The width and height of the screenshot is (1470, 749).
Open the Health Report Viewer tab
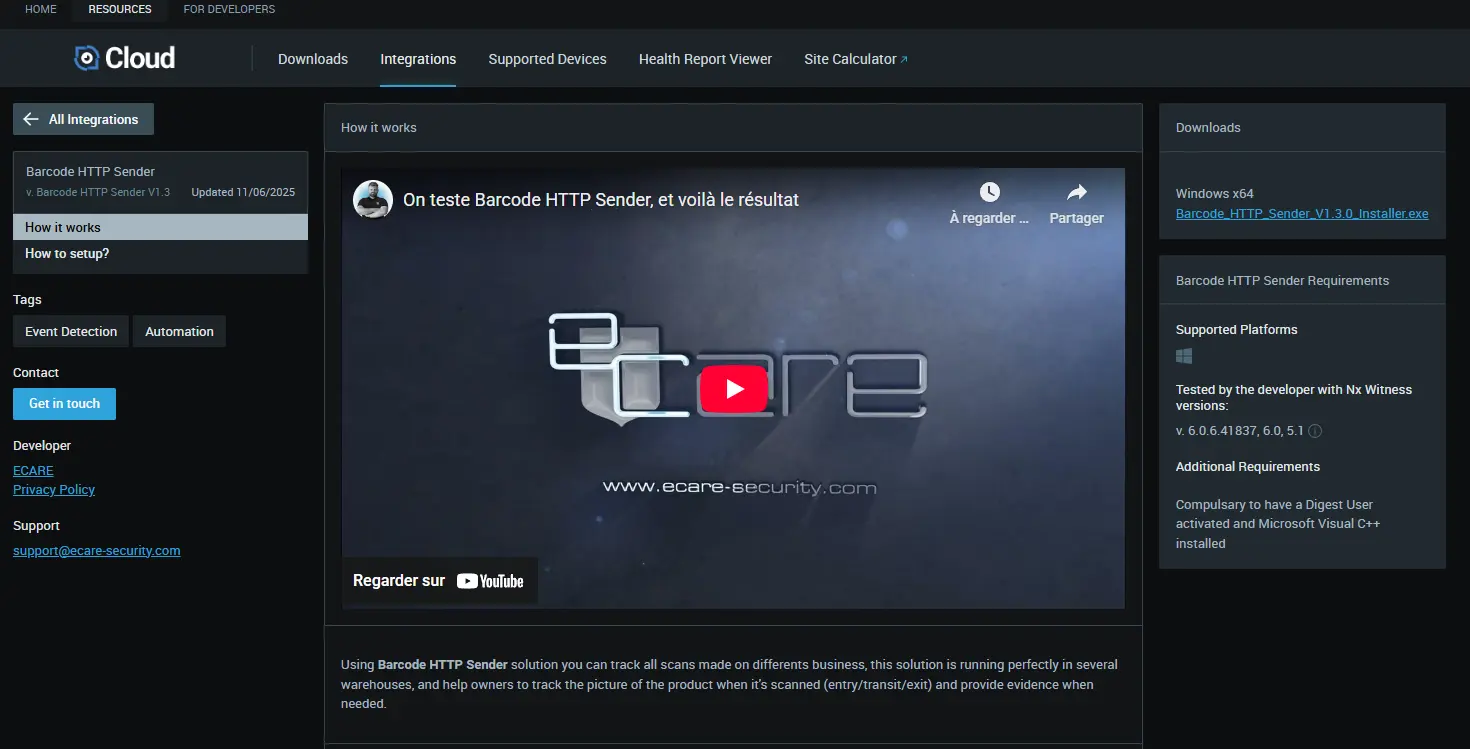pyautogui.click(x=705, y=59)
